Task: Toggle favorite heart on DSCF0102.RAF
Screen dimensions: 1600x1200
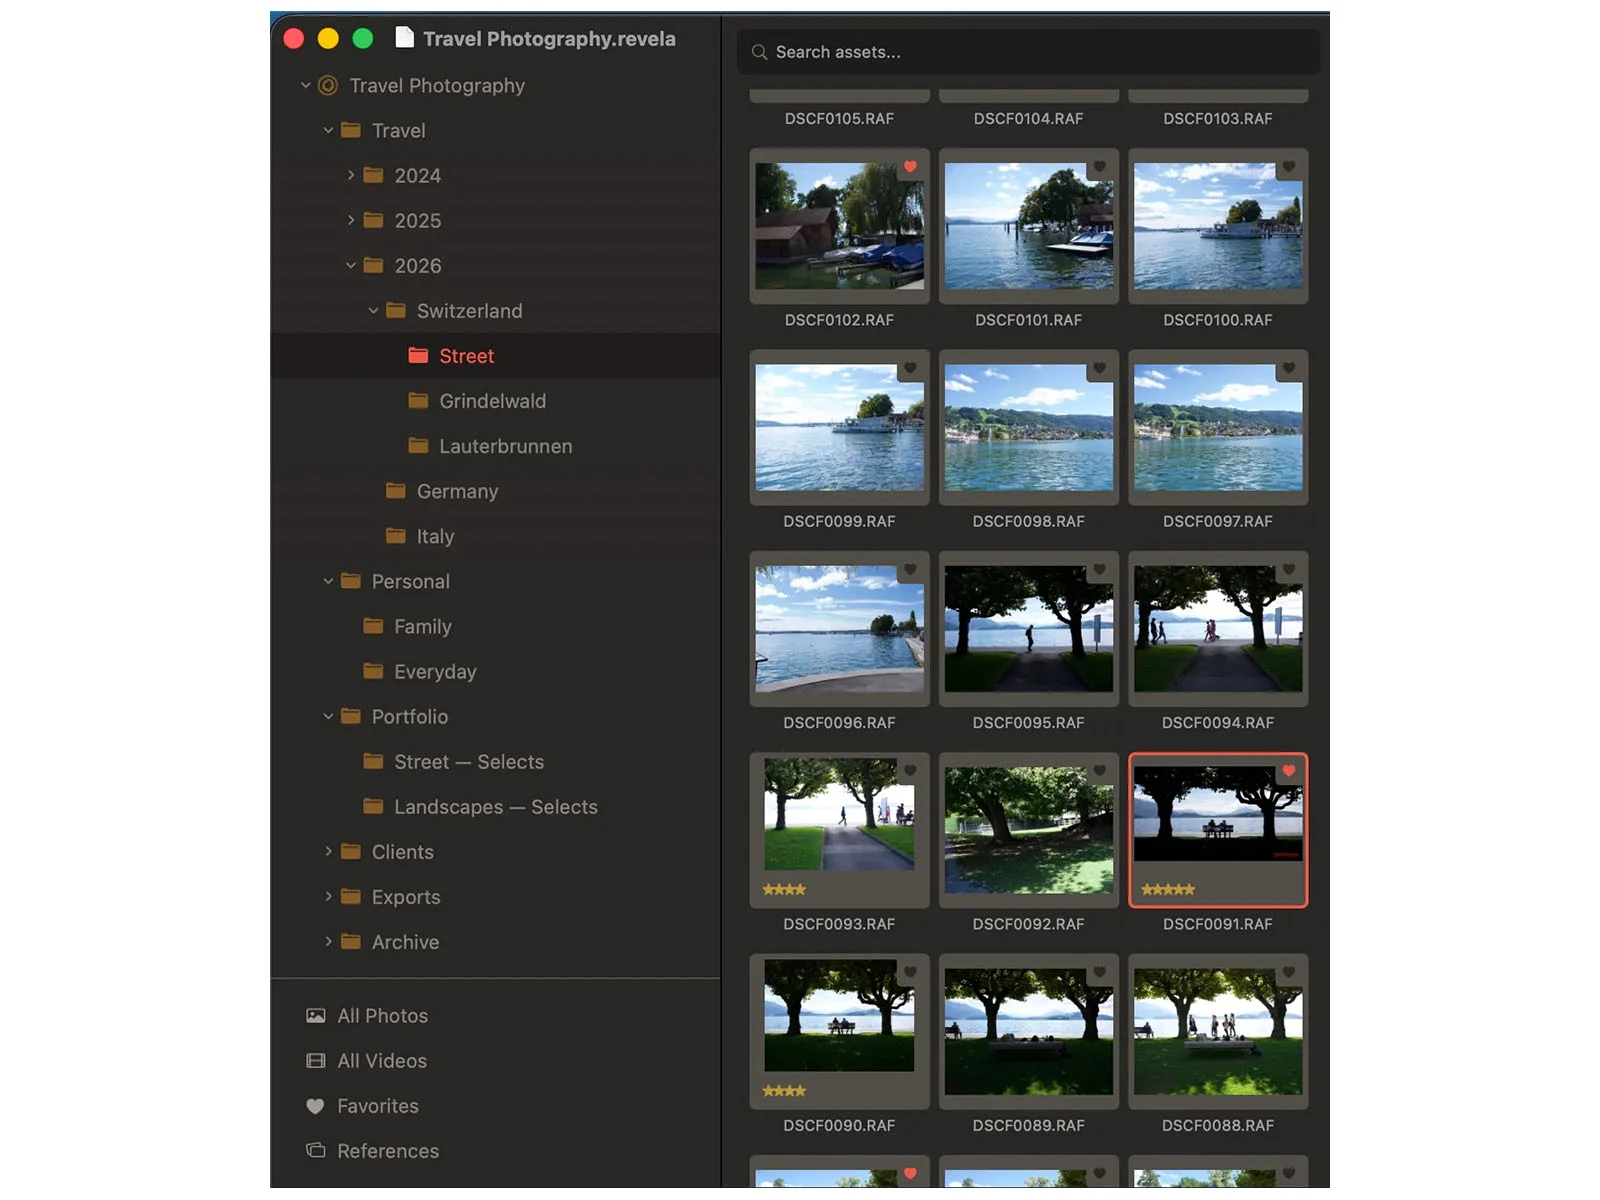Action: [x=910, y=167]
